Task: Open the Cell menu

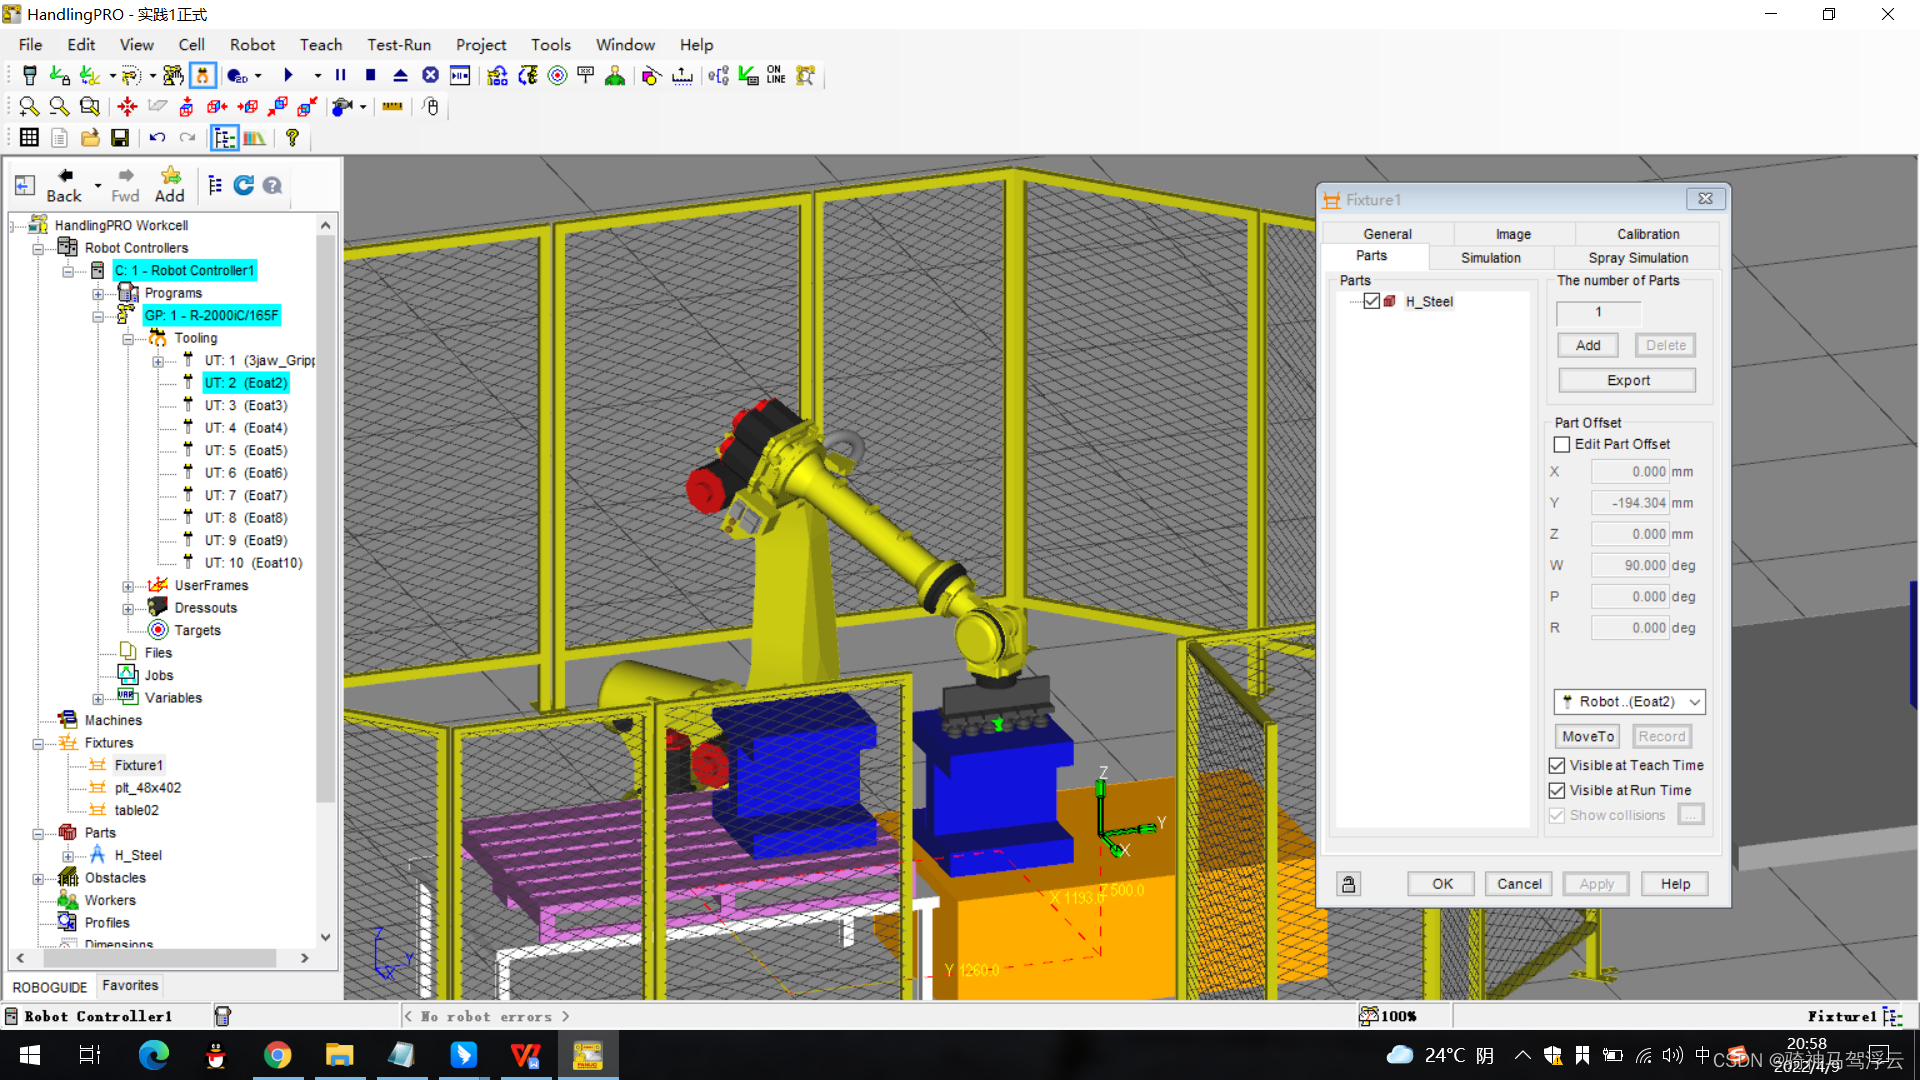Action: click(x=191, y=45)
